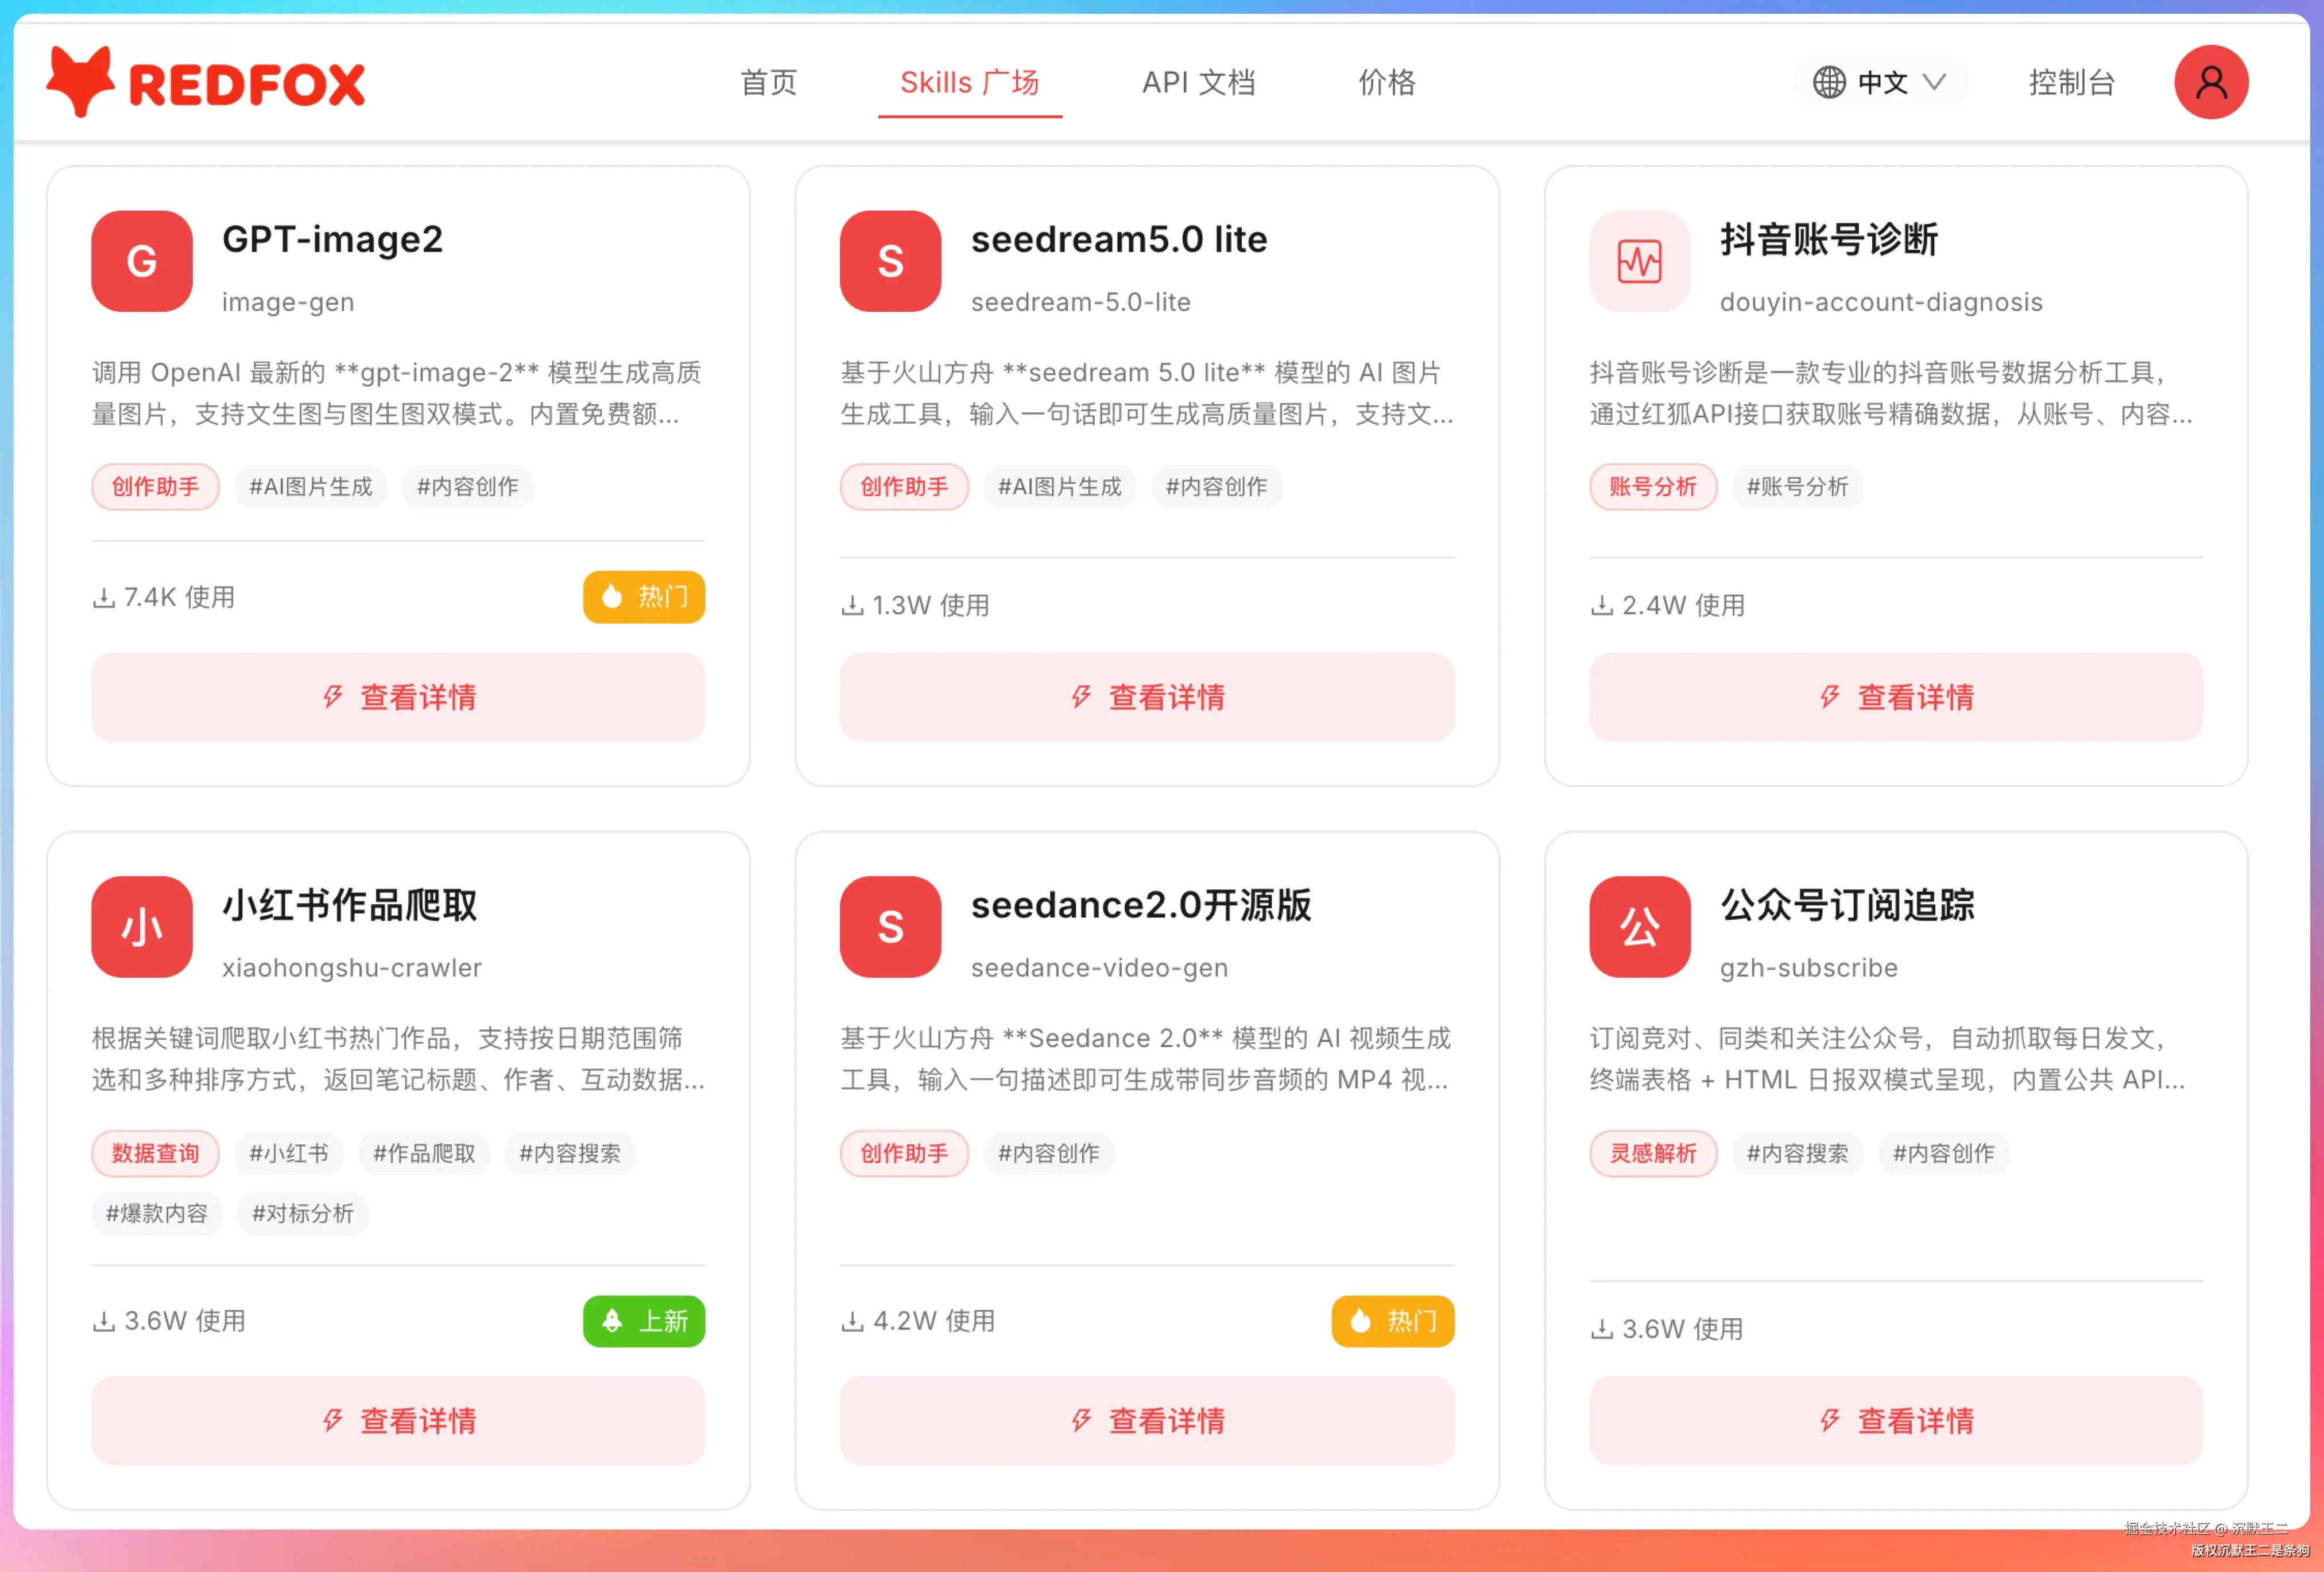Click the download icon beside 7.4K 使用

pyautogui.click(x=104, y=598)
